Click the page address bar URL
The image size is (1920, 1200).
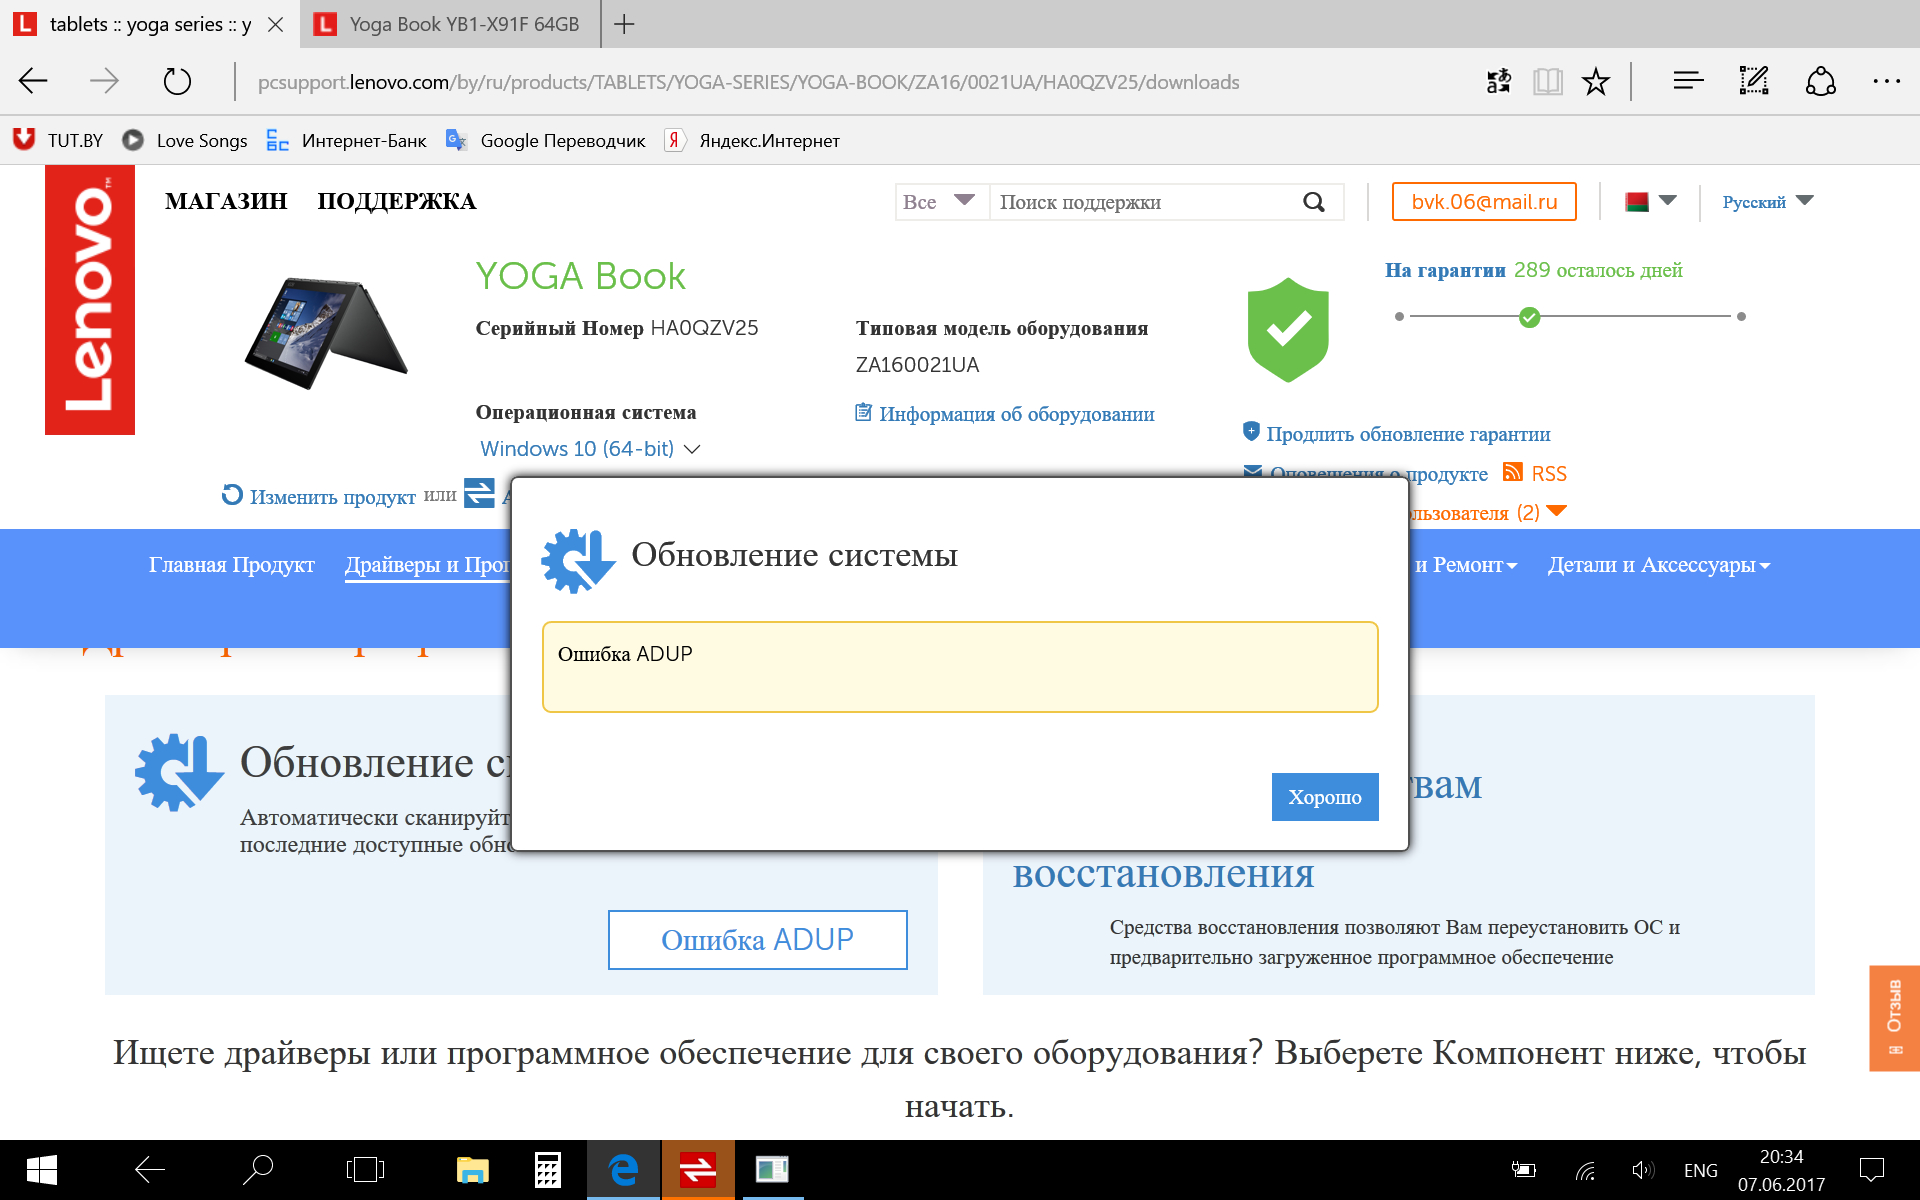coord(748,82)
